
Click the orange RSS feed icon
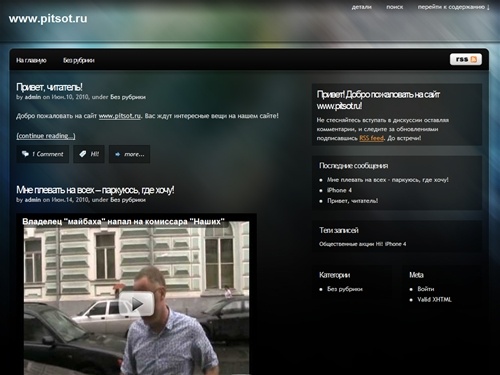pyautogui.click(x=474, y=59)
